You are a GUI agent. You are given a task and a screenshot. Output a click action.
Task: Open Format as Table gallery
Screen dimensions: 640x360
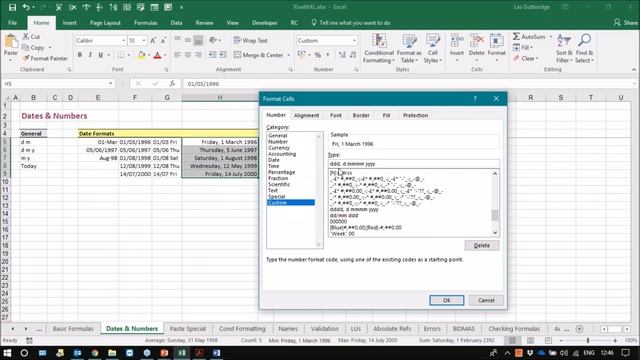pyautogui.click(x=409, y=49)
